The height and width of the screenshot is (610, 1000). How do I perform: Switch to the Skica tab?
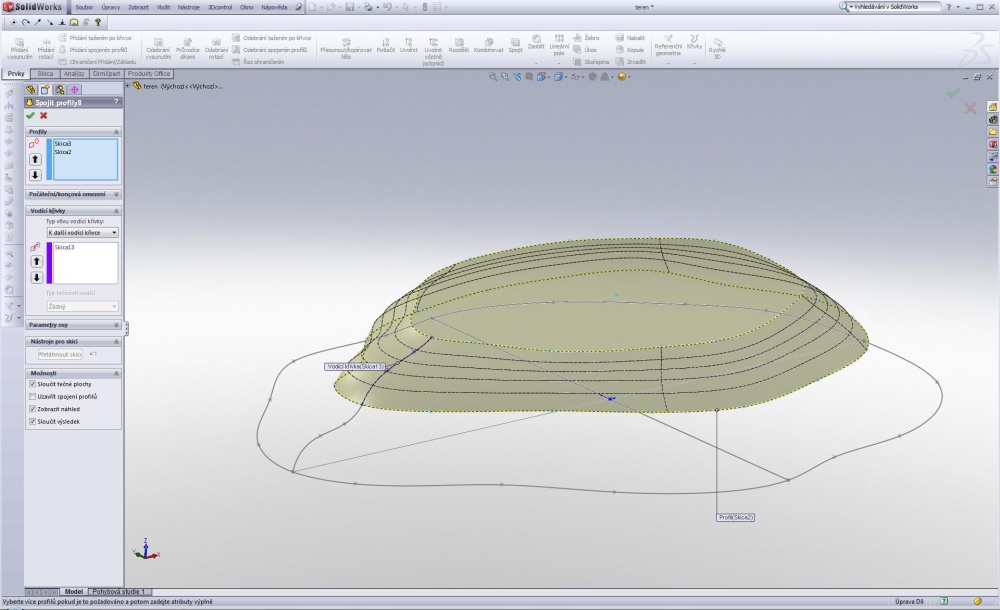click(45, 73)
